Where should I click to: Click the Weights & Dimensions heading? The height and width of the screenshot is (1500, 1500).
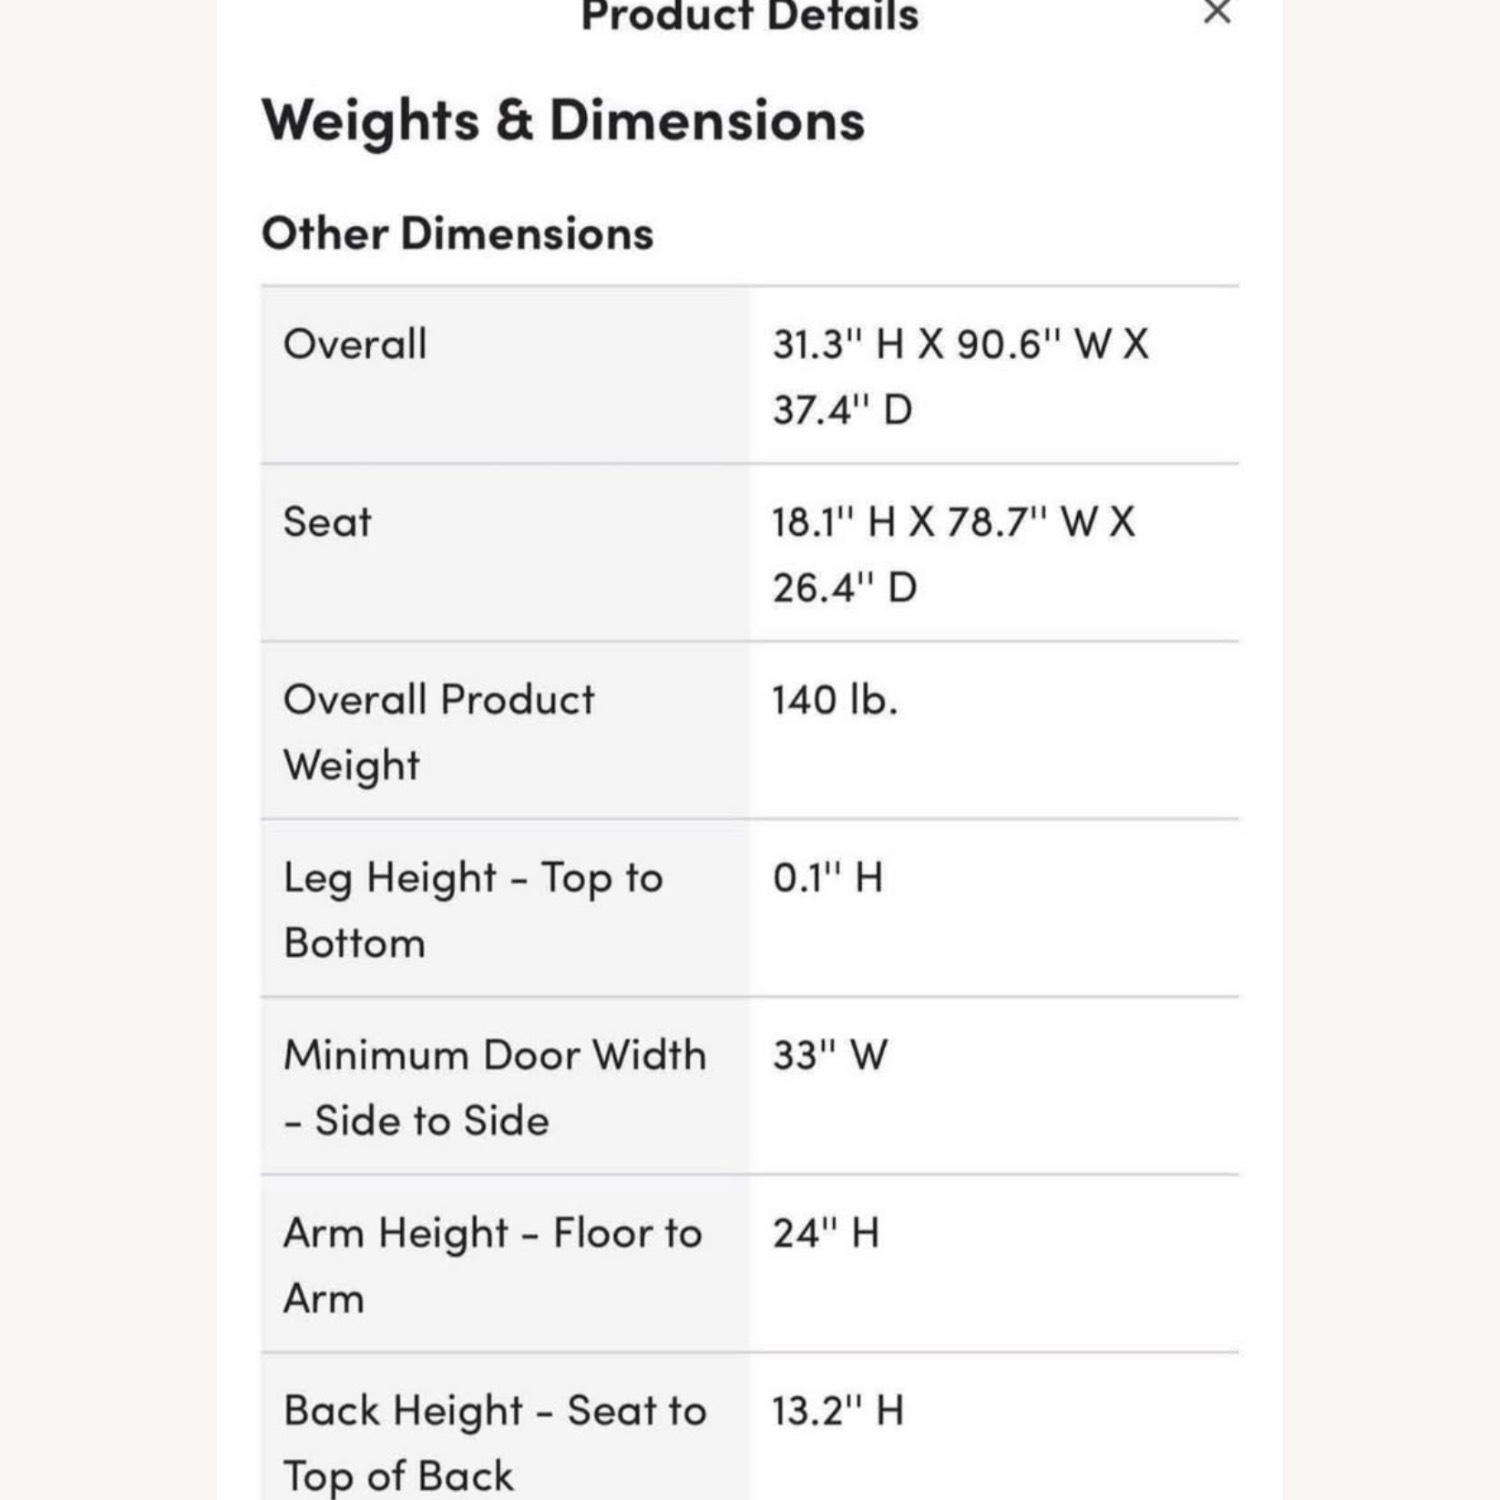(x=563, y=121)
